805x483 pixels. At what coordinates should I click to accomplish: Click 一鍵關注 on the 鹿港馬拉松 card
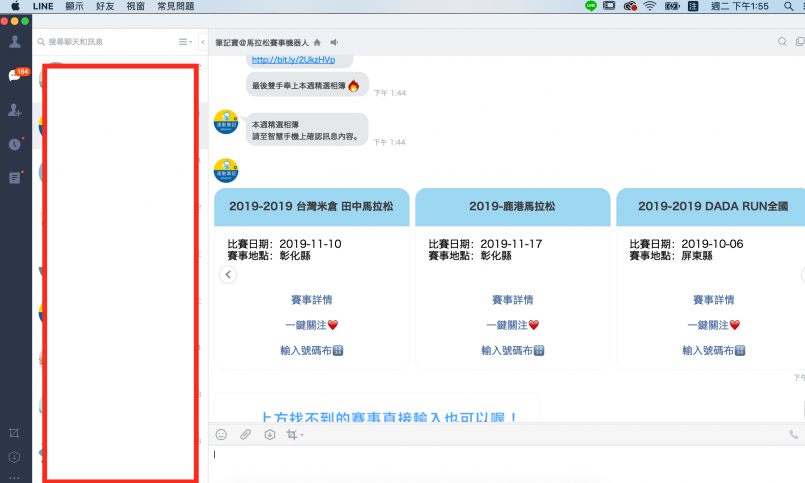coord(512,325)
